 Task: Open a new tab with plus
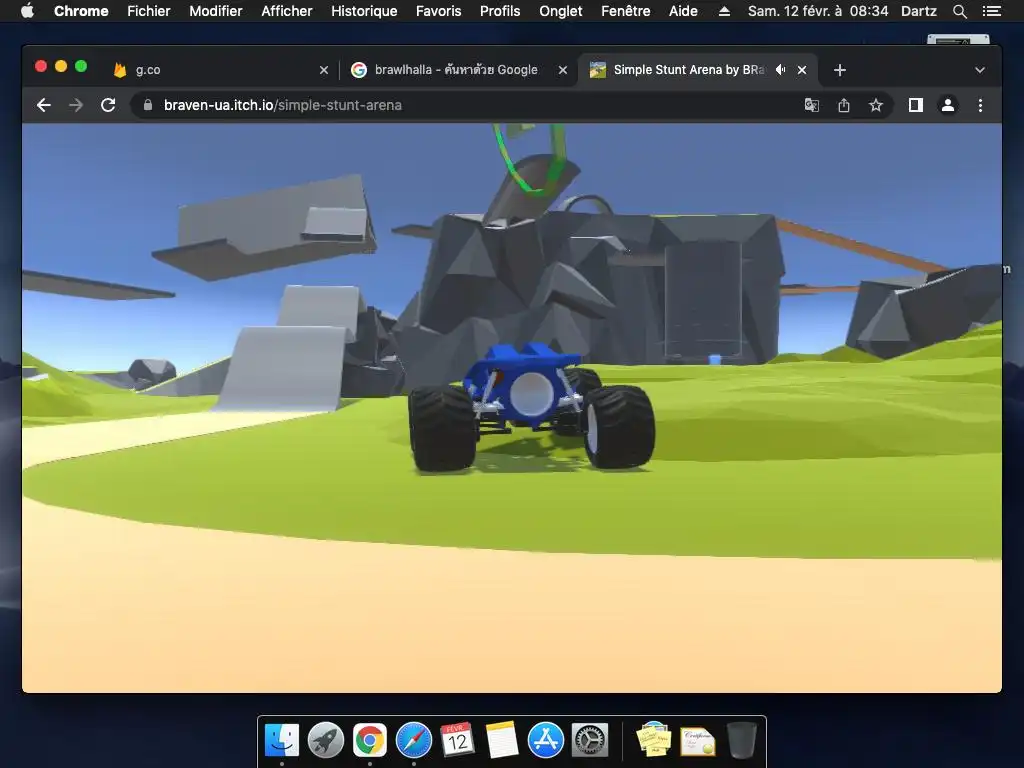tap(840, 70)
